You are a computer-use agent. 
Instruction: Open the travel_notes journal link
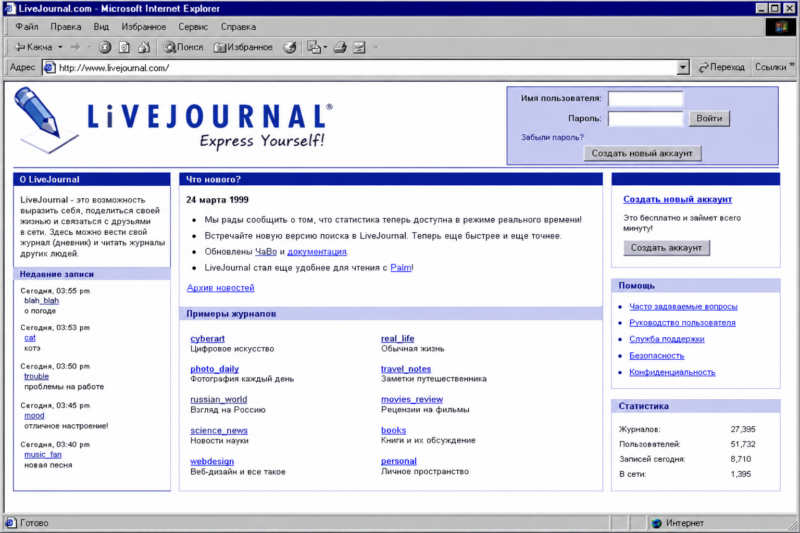pyautogui.click(x=406, y=368)
